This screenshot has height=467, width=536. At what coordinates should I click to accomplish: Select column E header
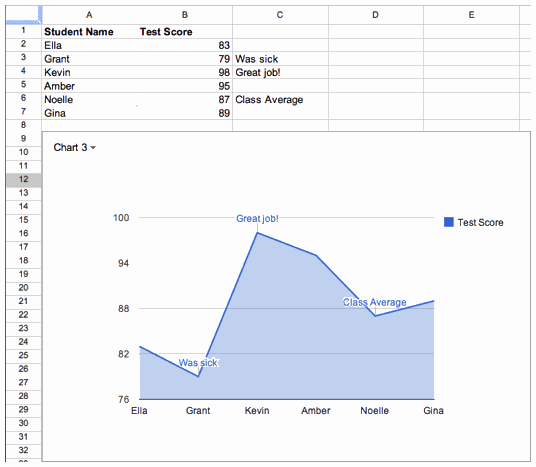click(x=471, y=15)
